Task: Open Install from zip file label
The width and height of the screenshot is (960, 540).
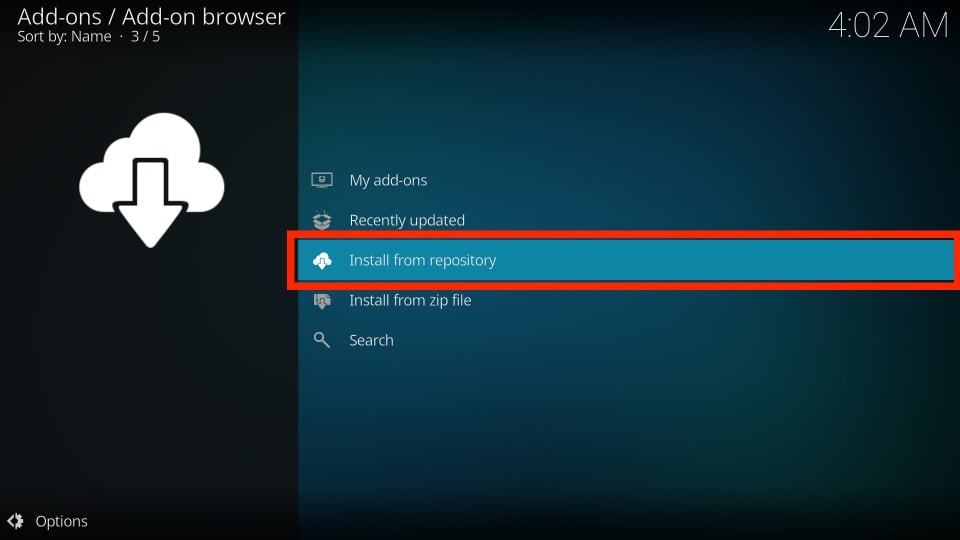Action: pos(410,300)
